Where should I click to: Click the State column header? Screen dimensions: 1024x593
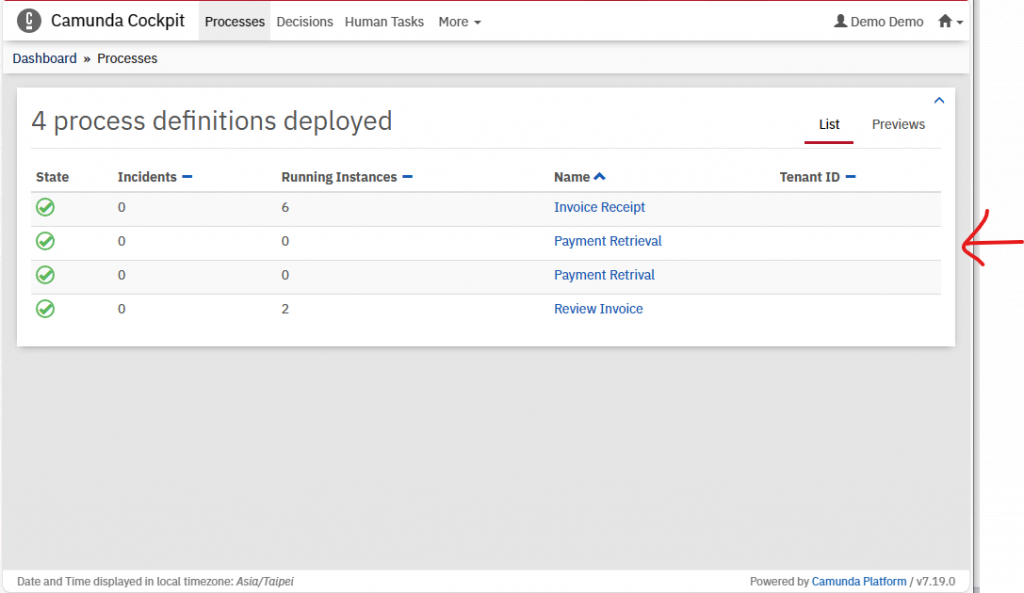click(52, 177)
